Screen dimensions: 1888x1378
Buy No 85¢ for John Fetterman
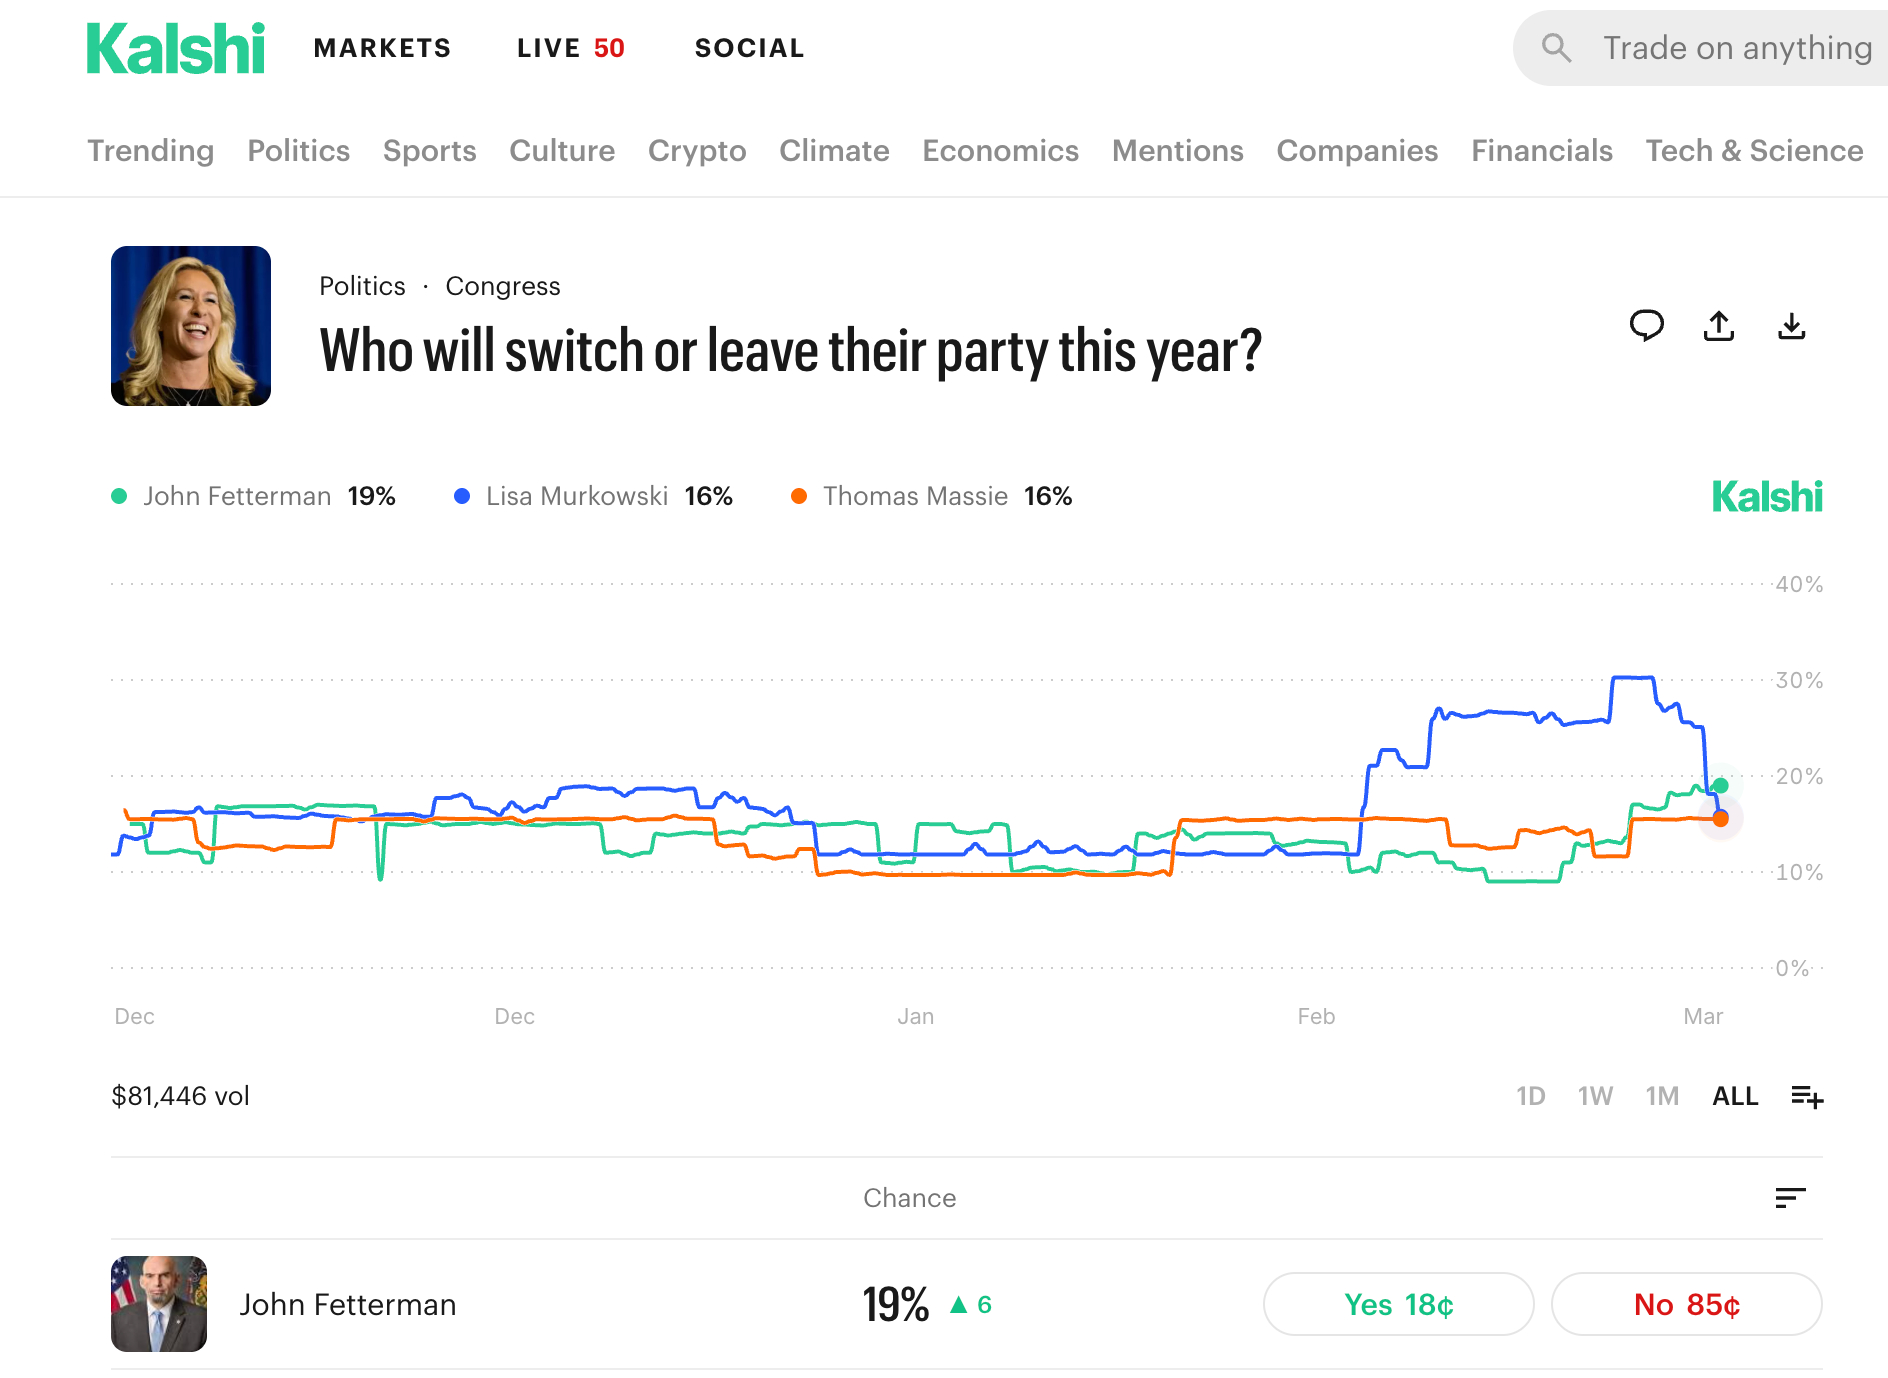tap(1686, 1305)
